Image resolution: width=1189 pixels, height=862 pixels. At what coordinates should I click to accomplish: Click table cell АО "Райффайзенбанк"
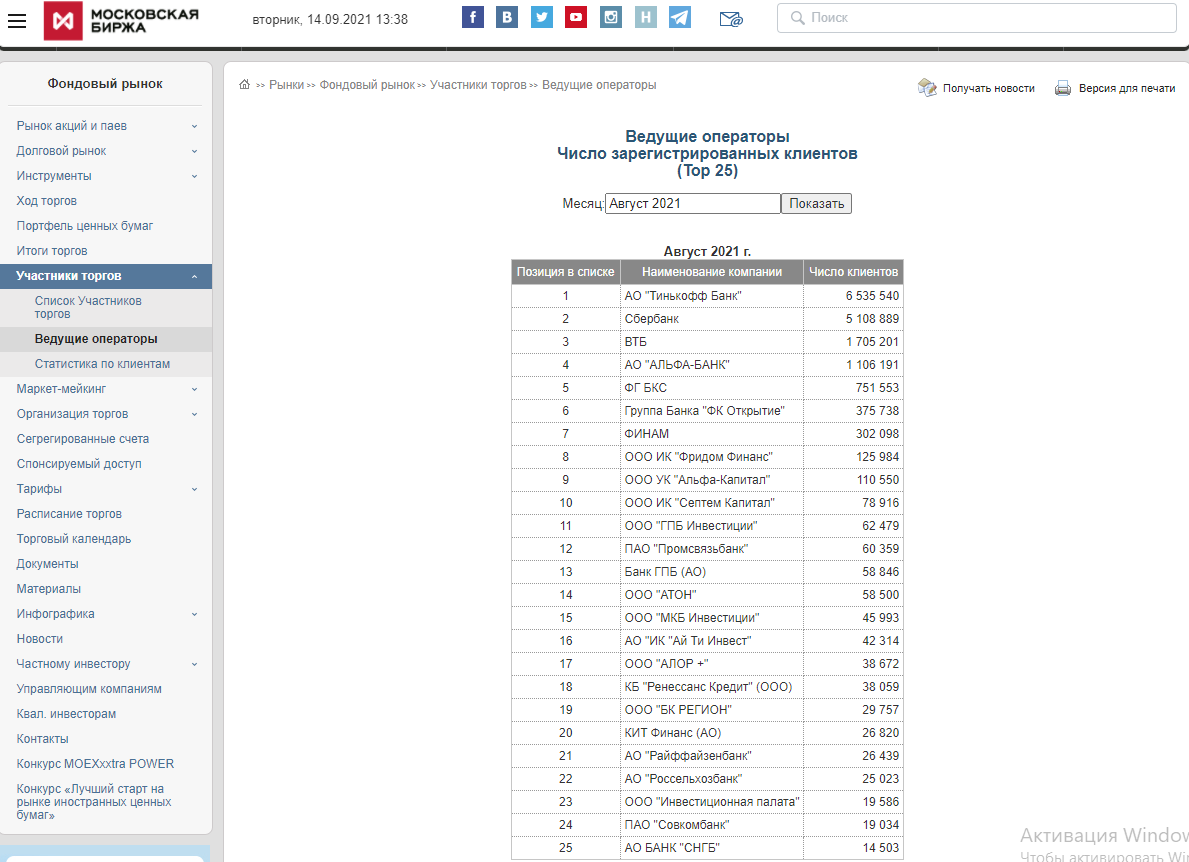click(711, 756)
